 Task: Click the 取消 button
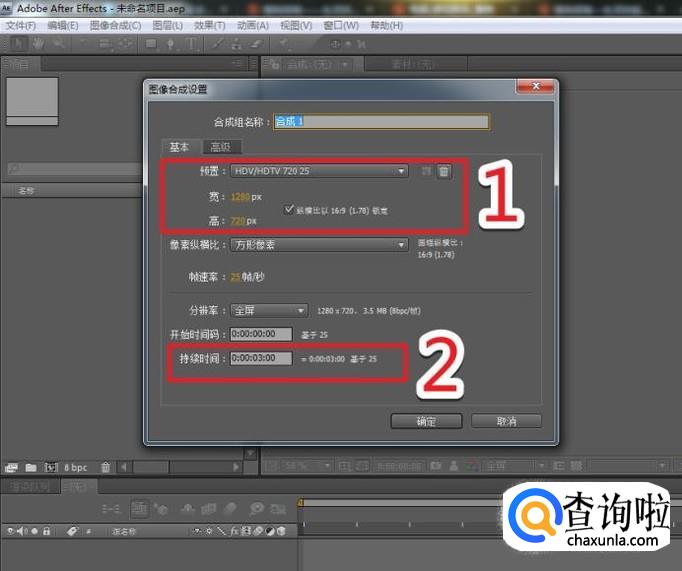tap(506, 421)
